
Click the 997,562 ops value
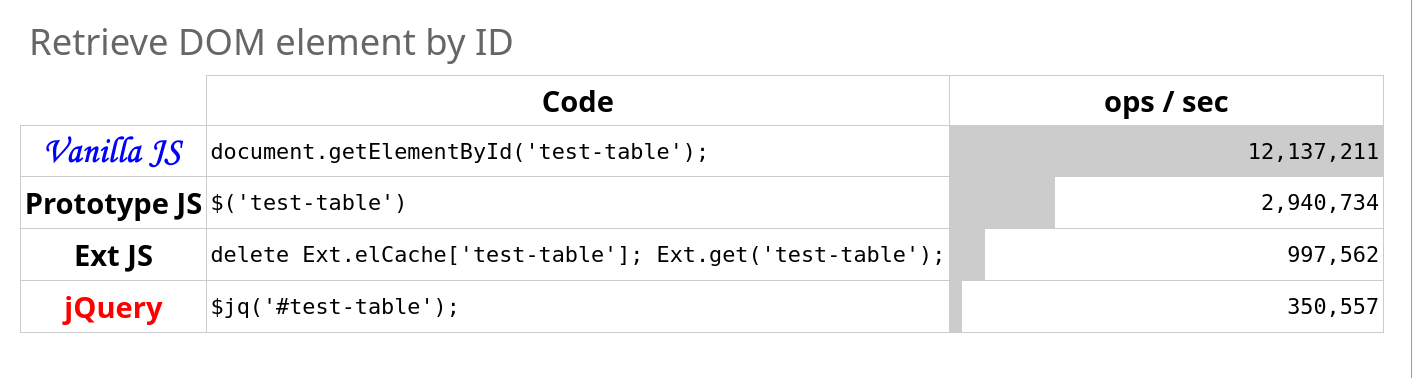coord(1333,255)
